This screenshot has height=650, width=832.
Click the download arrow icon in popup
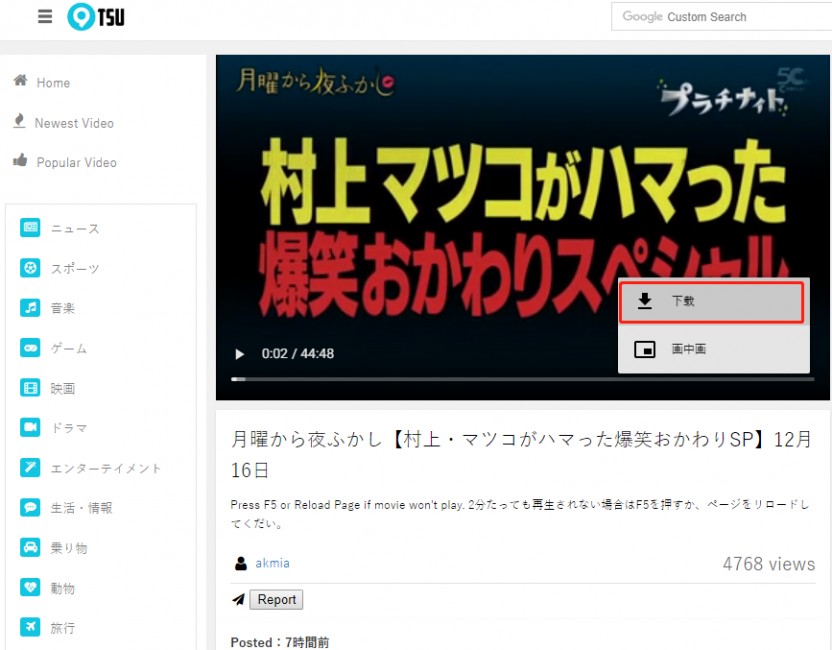[645, 301]
